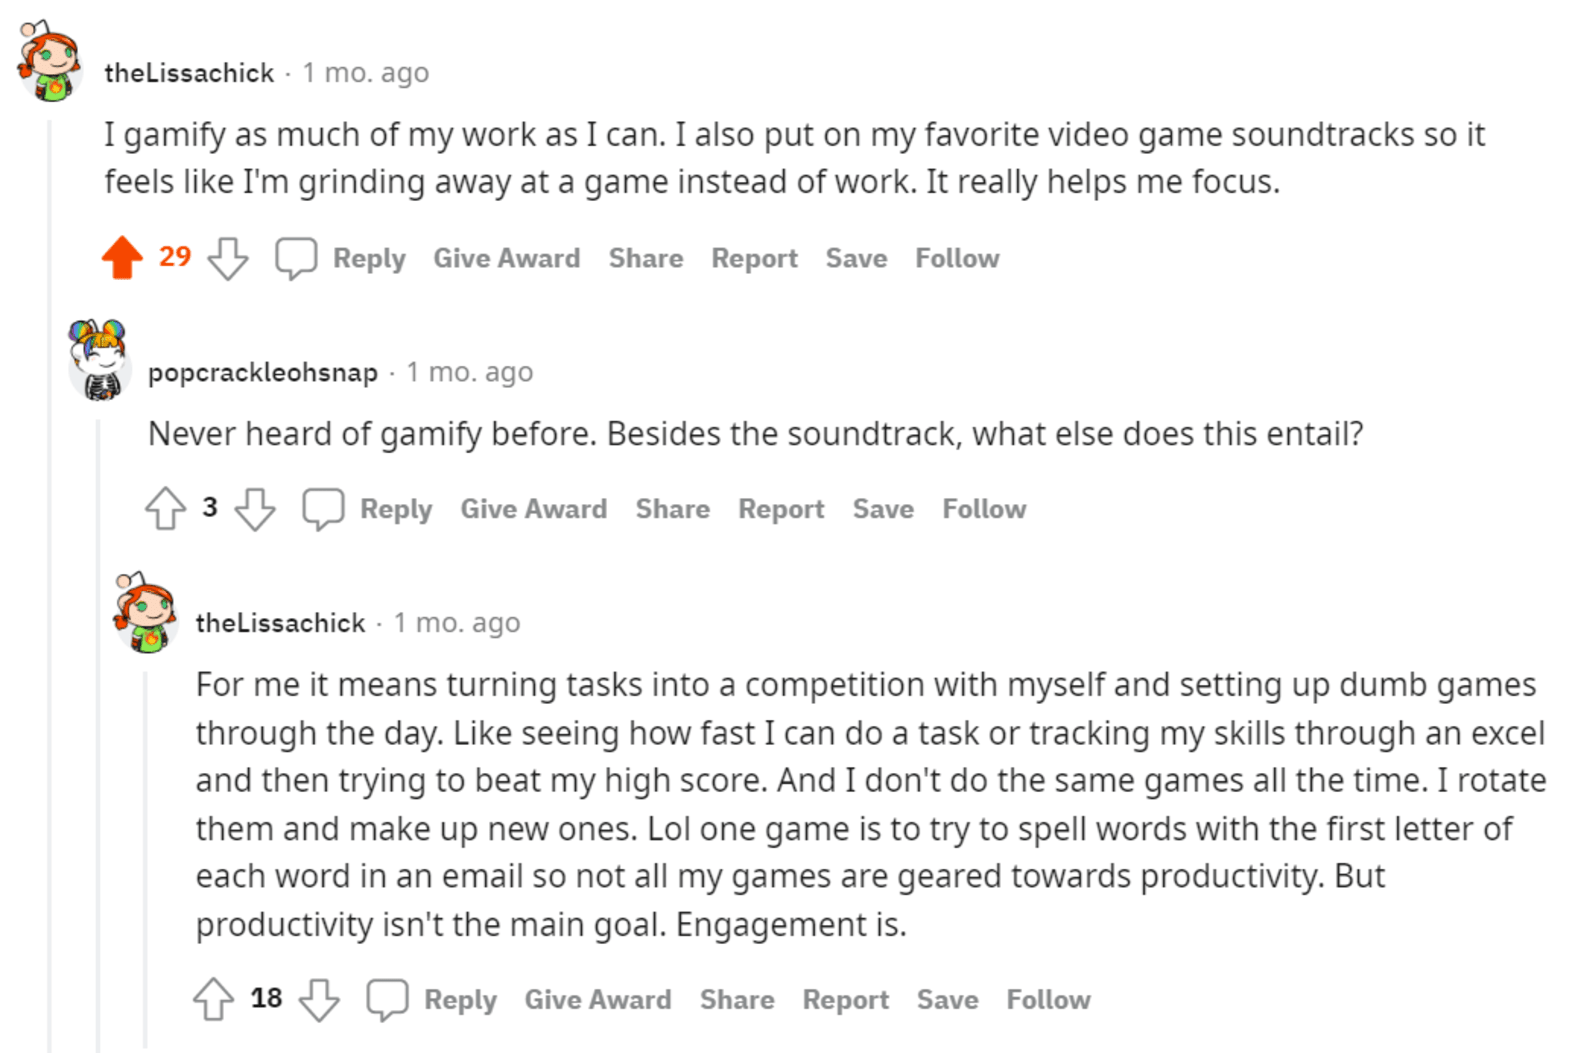
Task: Report theLissachick's 18-point reply
Action: pos(845,1000)
